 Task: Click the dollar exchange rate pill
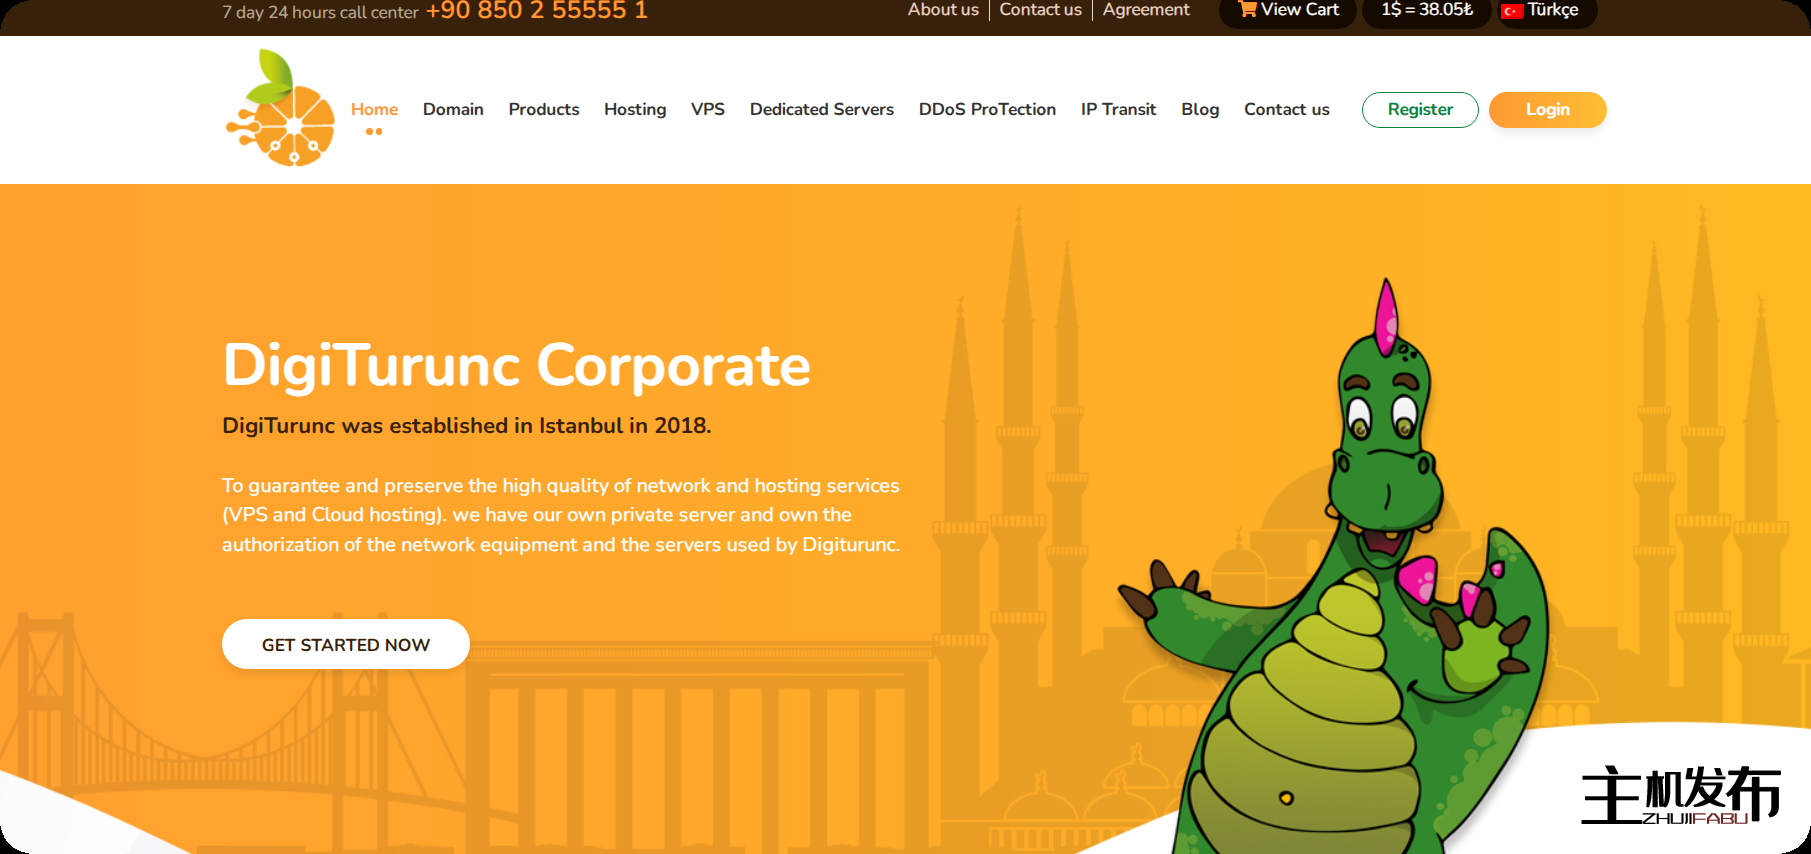pos(1427,10)
